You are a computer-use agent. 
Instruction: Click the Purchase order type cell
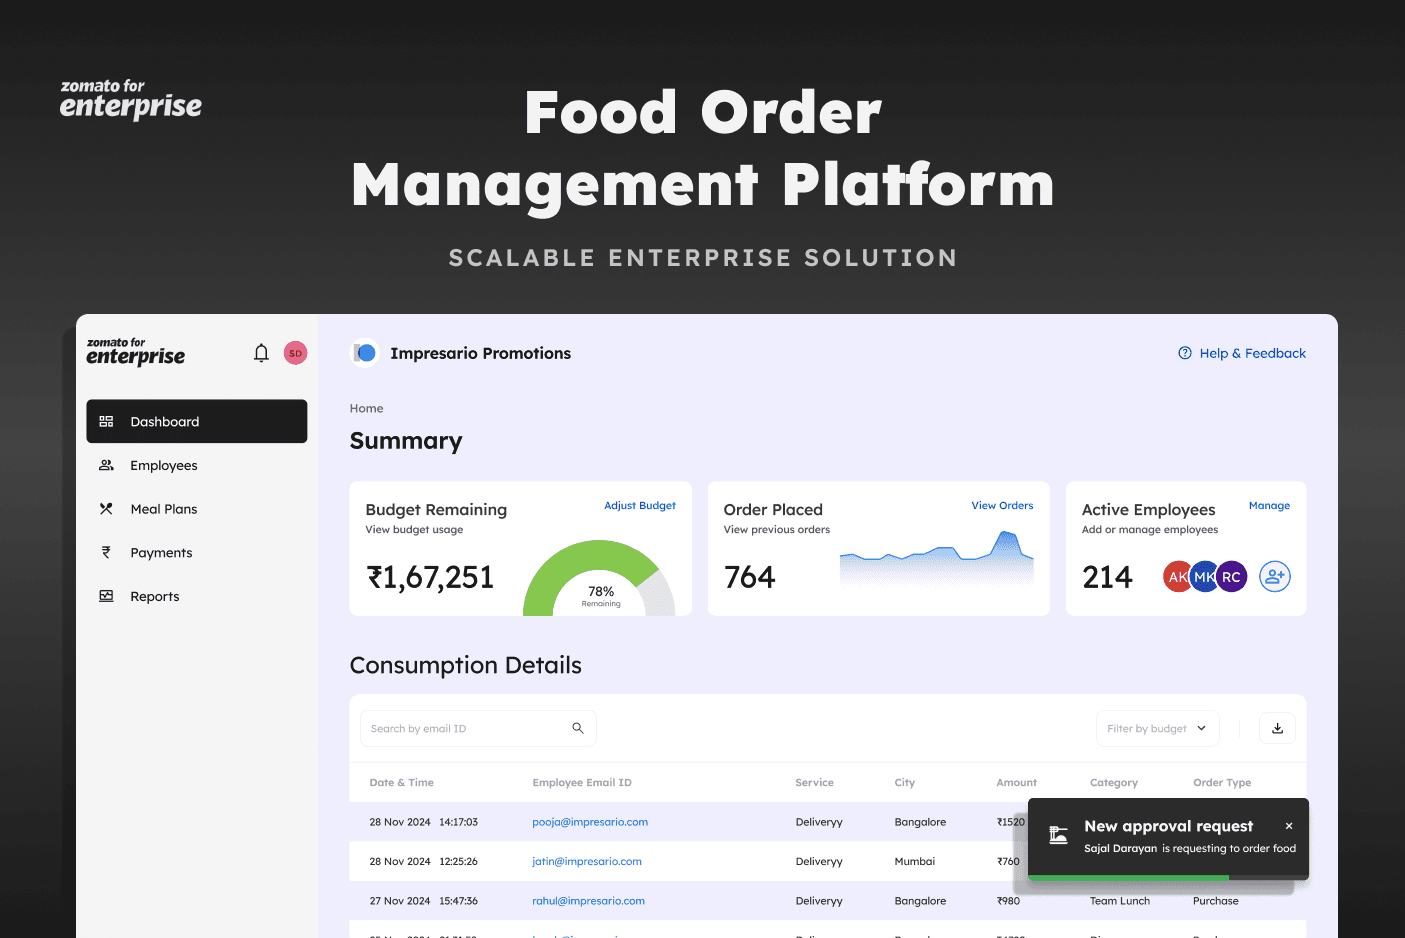pyautogui.click(x=1216, y=901)
